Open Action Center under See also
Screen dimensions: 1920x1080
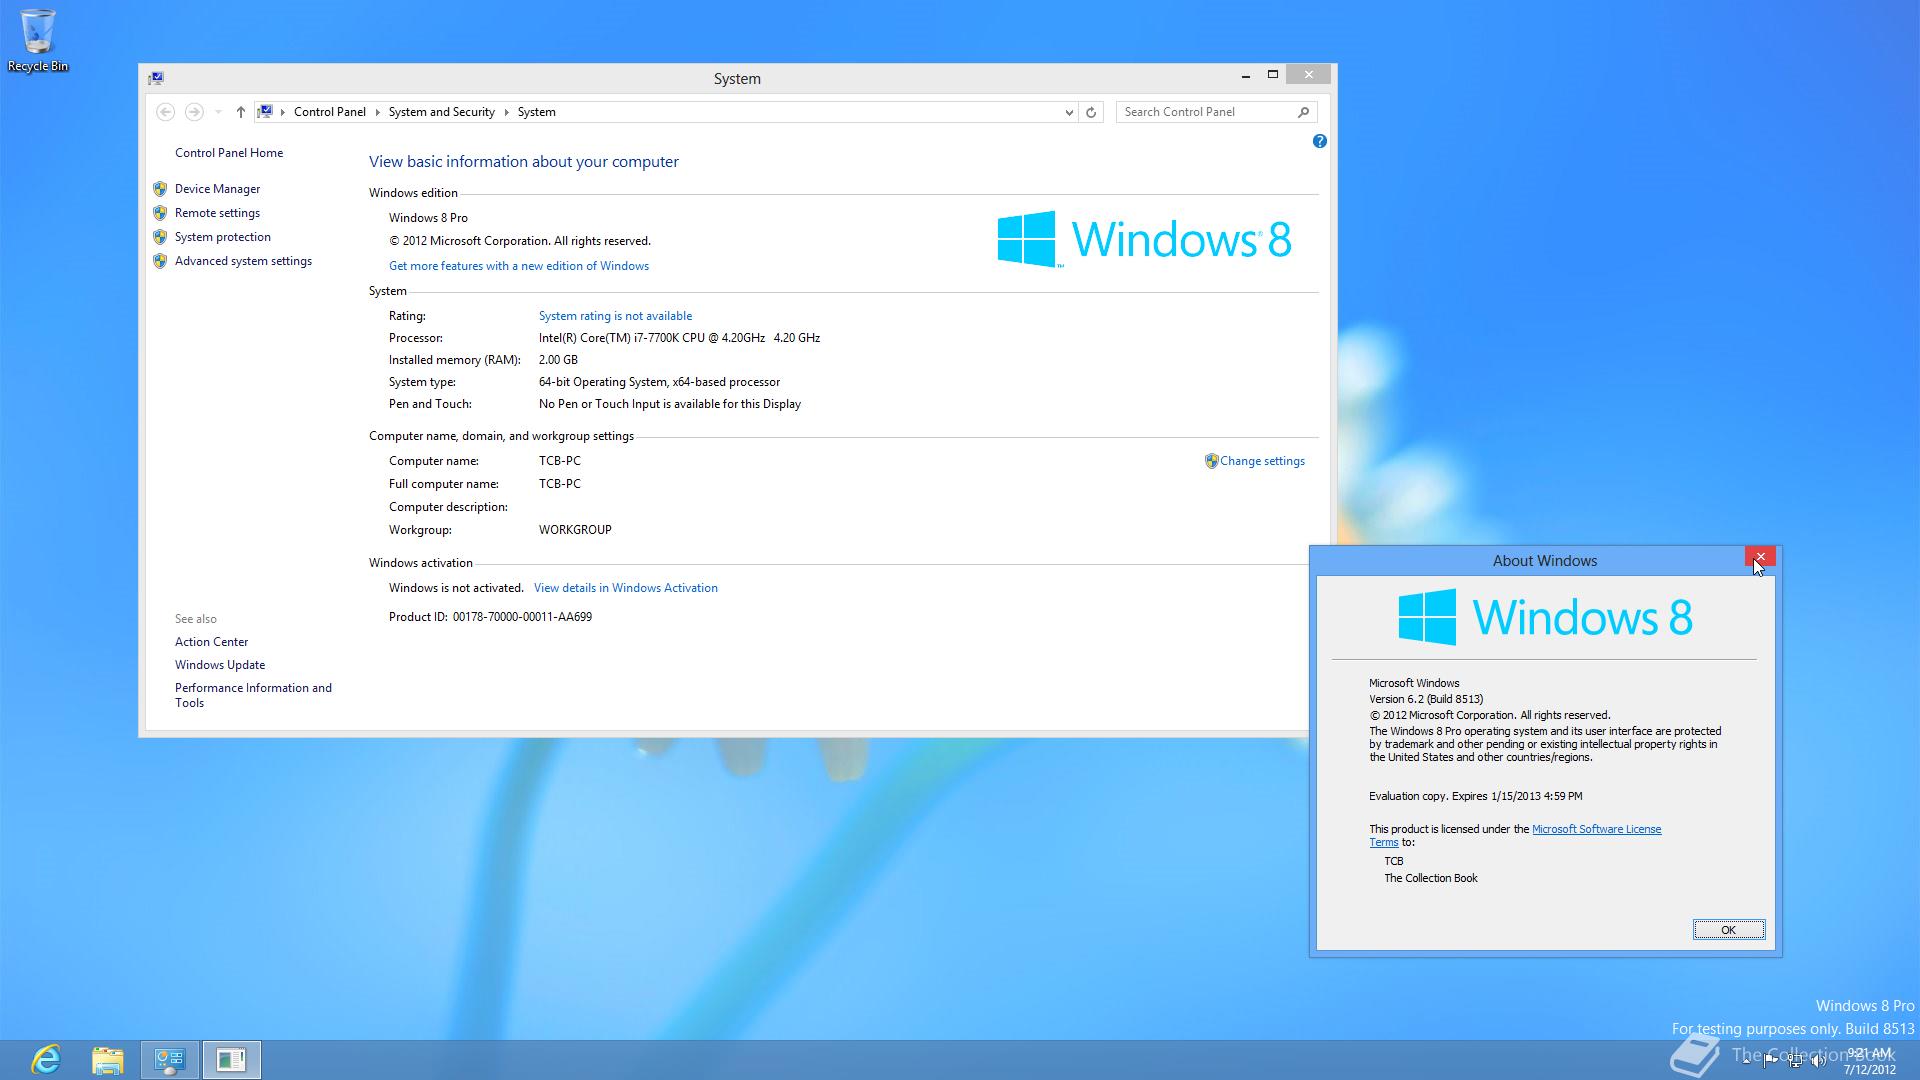pos(211,642)
